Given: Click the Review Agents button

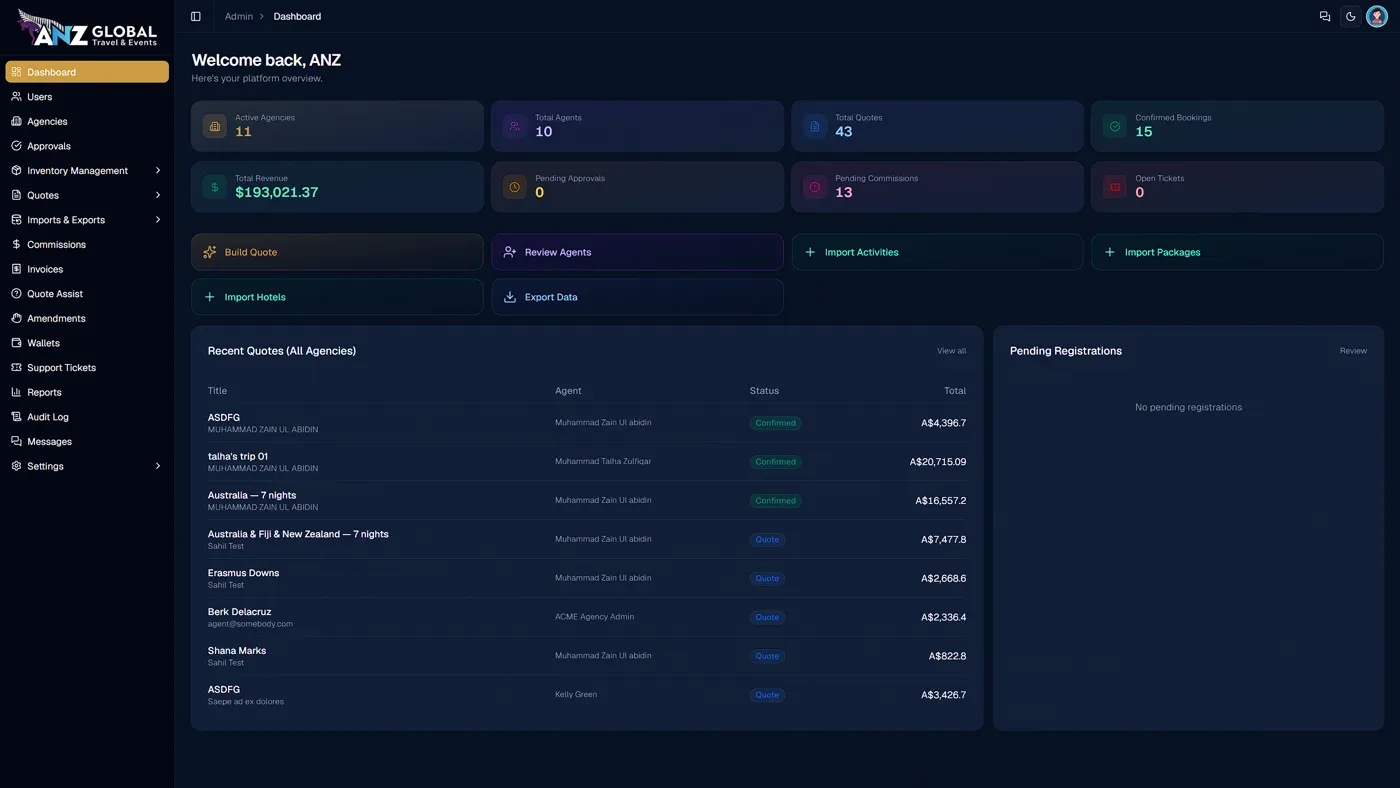Looking at the screenshot, I should coord(637,252).
